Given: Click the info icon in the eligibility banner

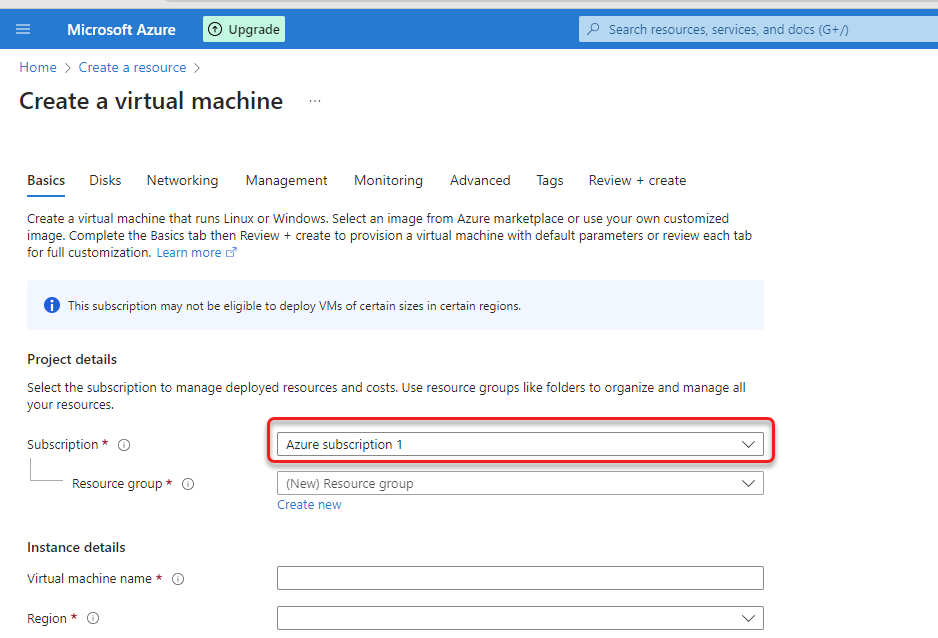Looking at the screenshot, I should click(x=51, y=305).
